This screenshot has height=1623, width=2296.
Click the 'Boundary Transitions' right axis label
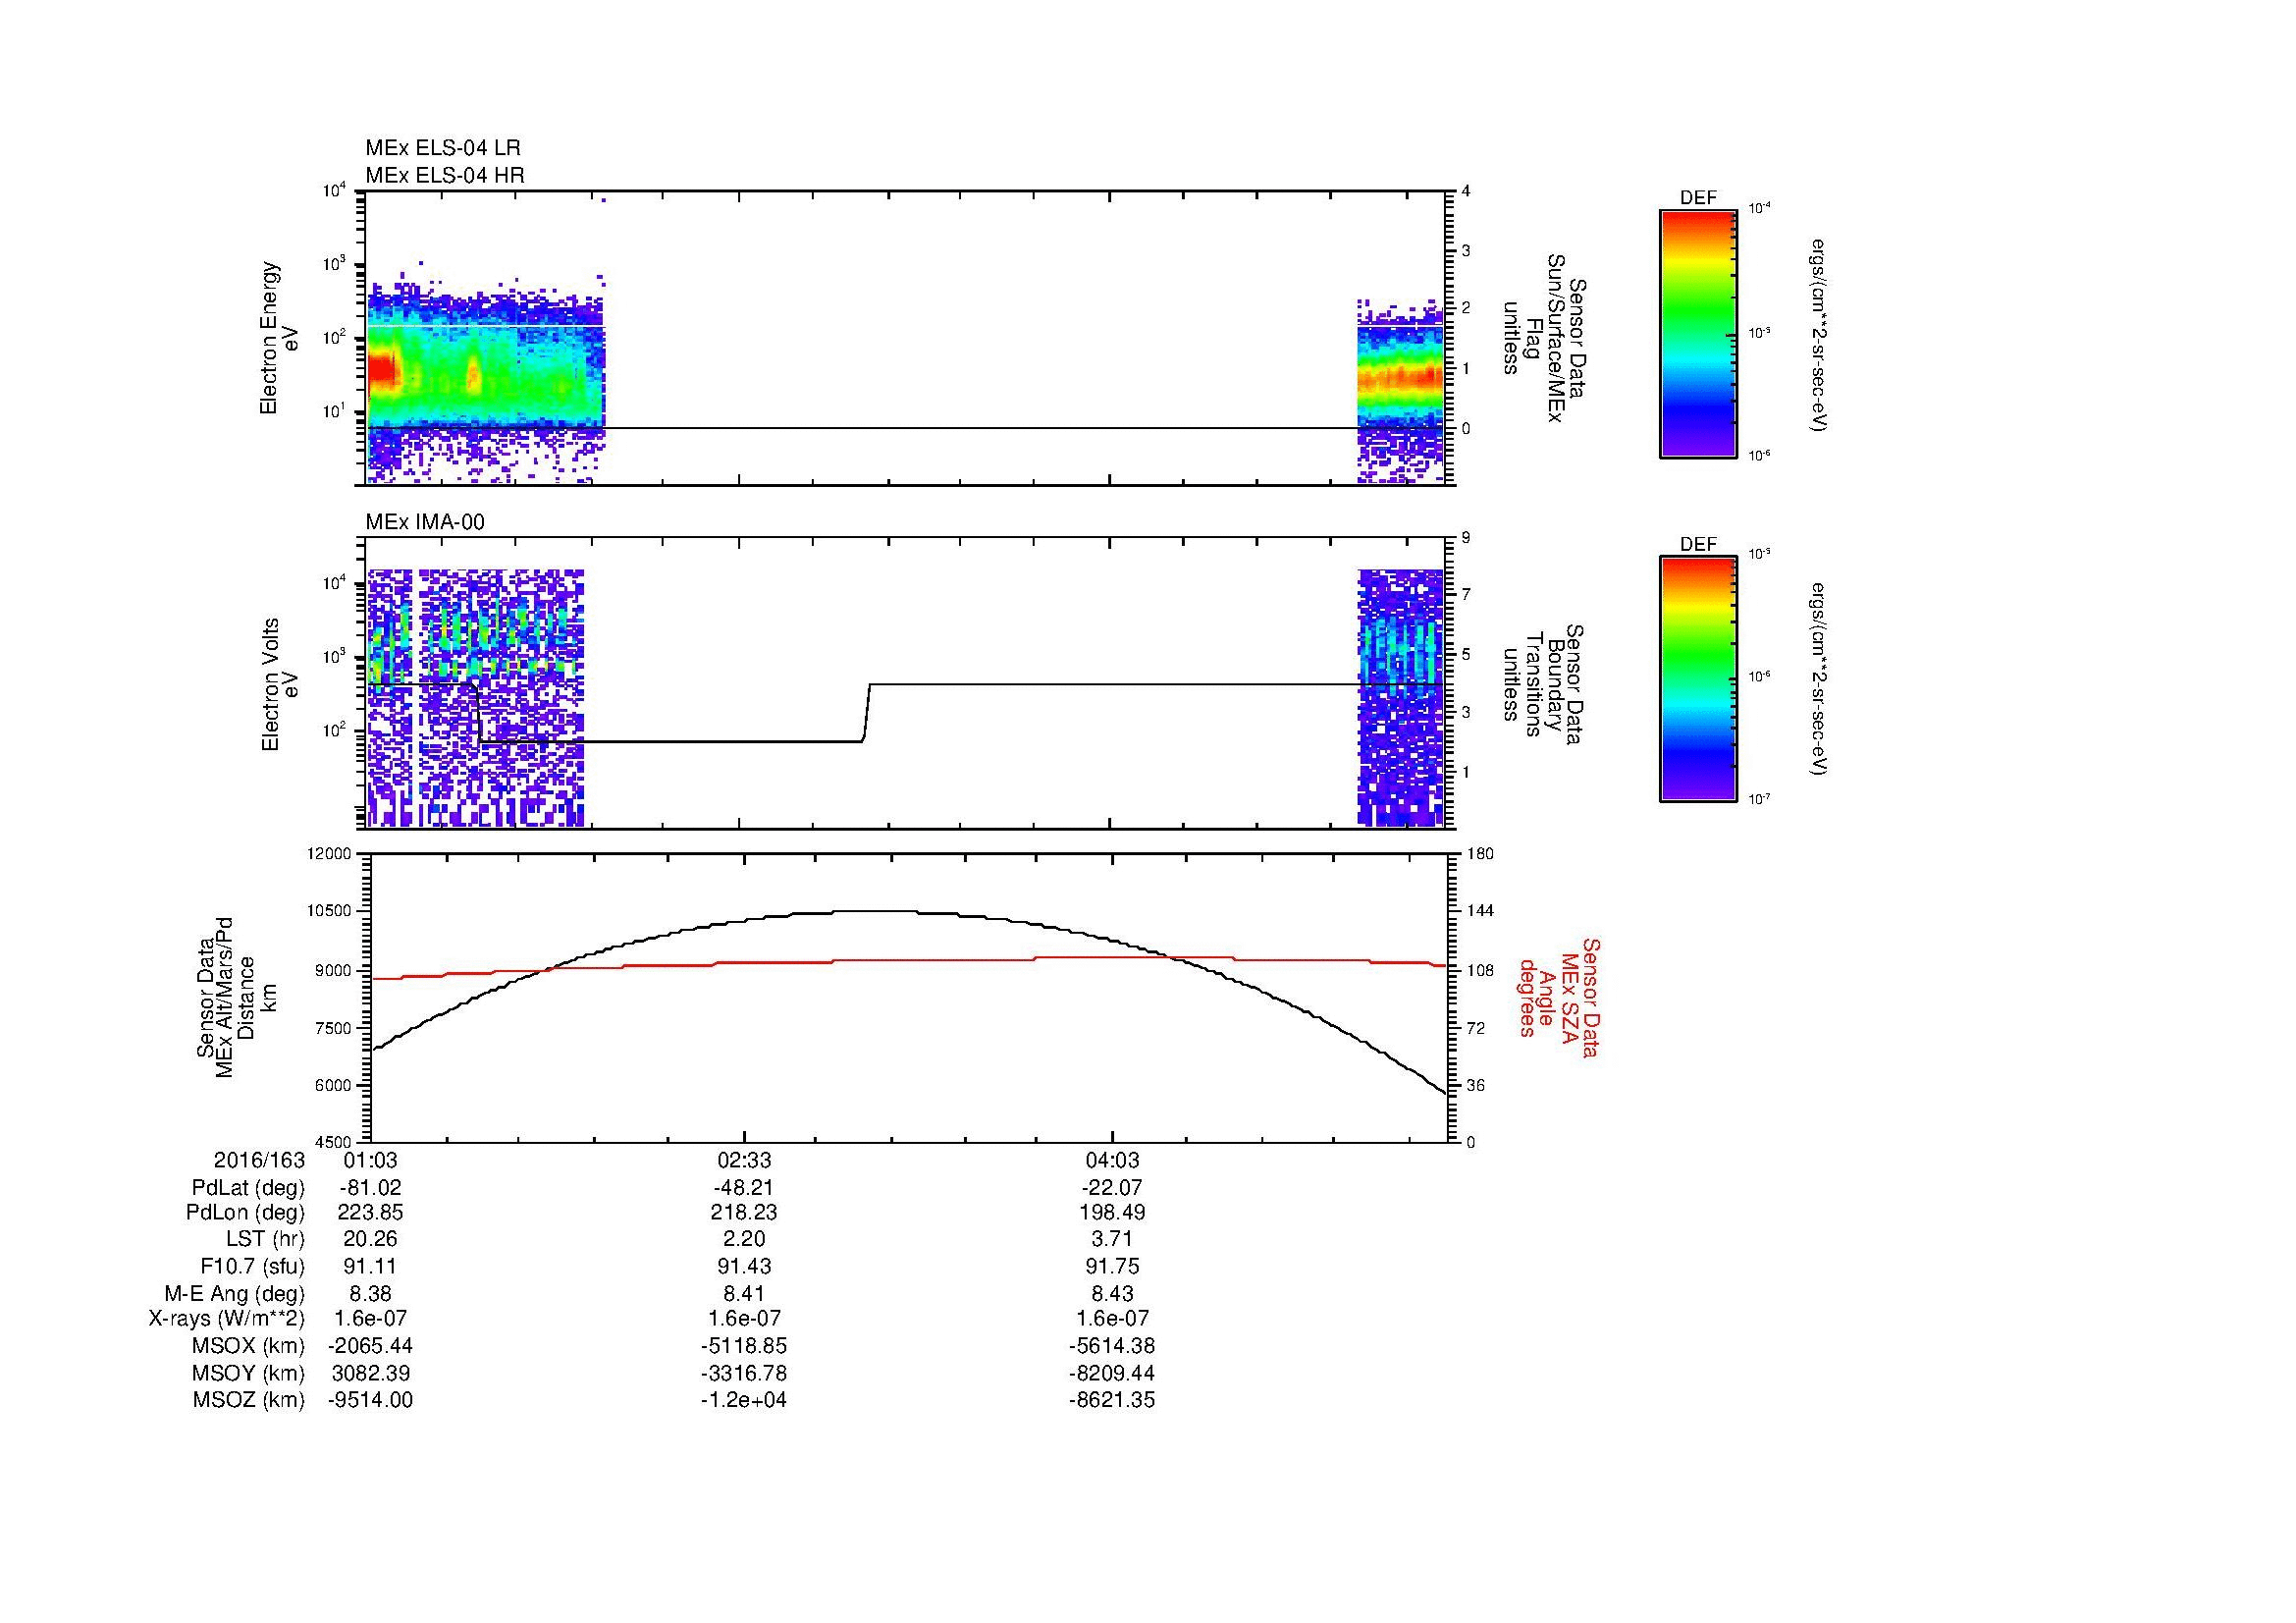click(x=1544, y=684)
